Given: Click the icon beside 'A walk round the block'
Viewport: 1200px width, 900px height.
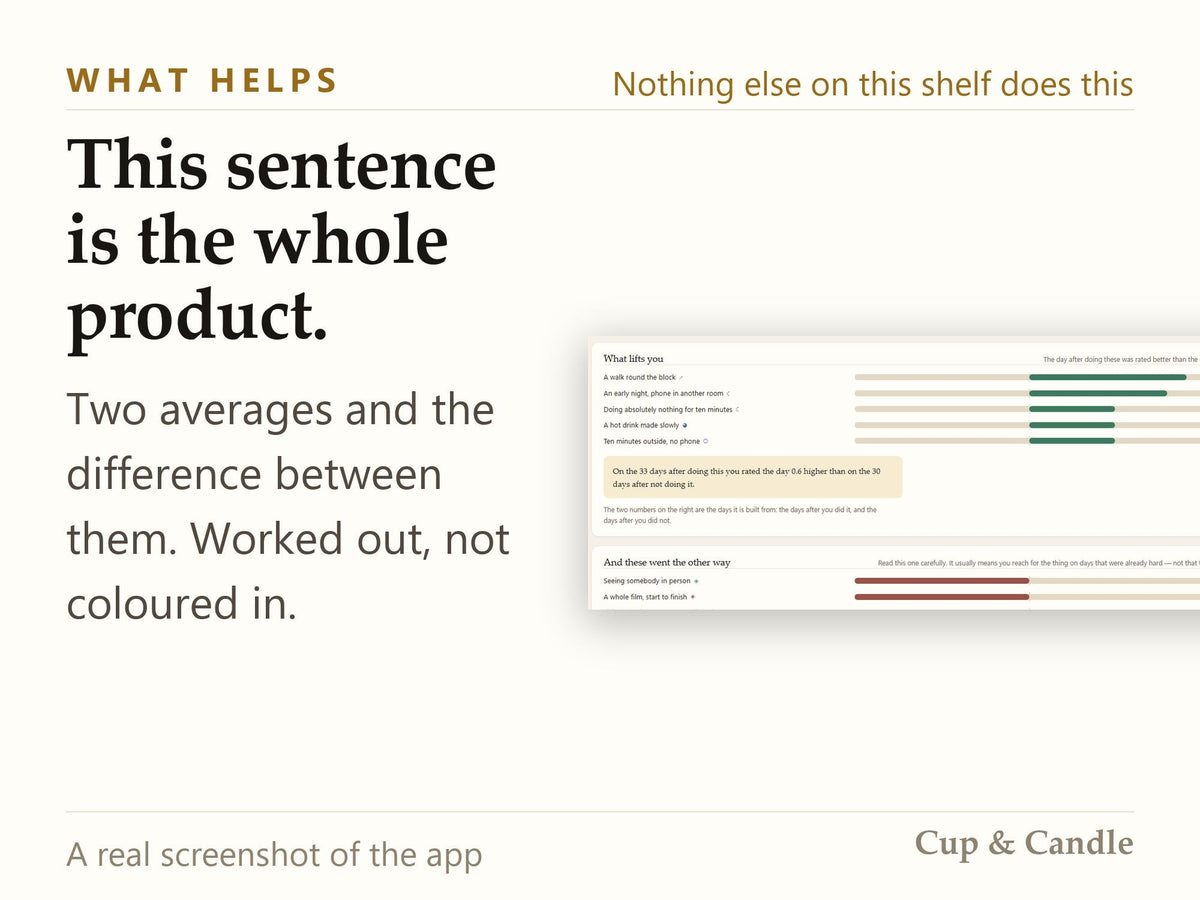Looking at the screenshot, I should (x=682, y=377).
